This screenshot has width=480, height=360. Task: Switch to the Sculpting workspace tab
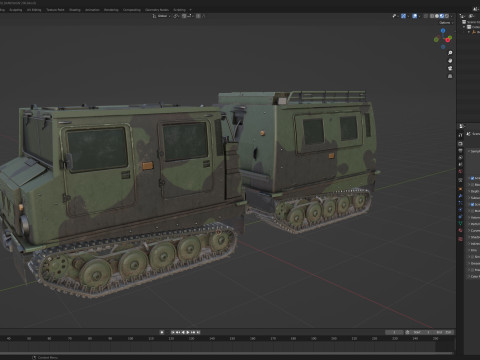coord(16,10)
